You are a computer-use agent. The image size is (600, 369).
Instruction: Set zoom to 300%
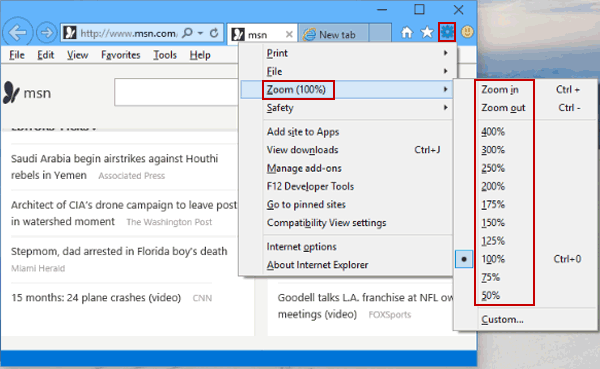click(525, 150)
